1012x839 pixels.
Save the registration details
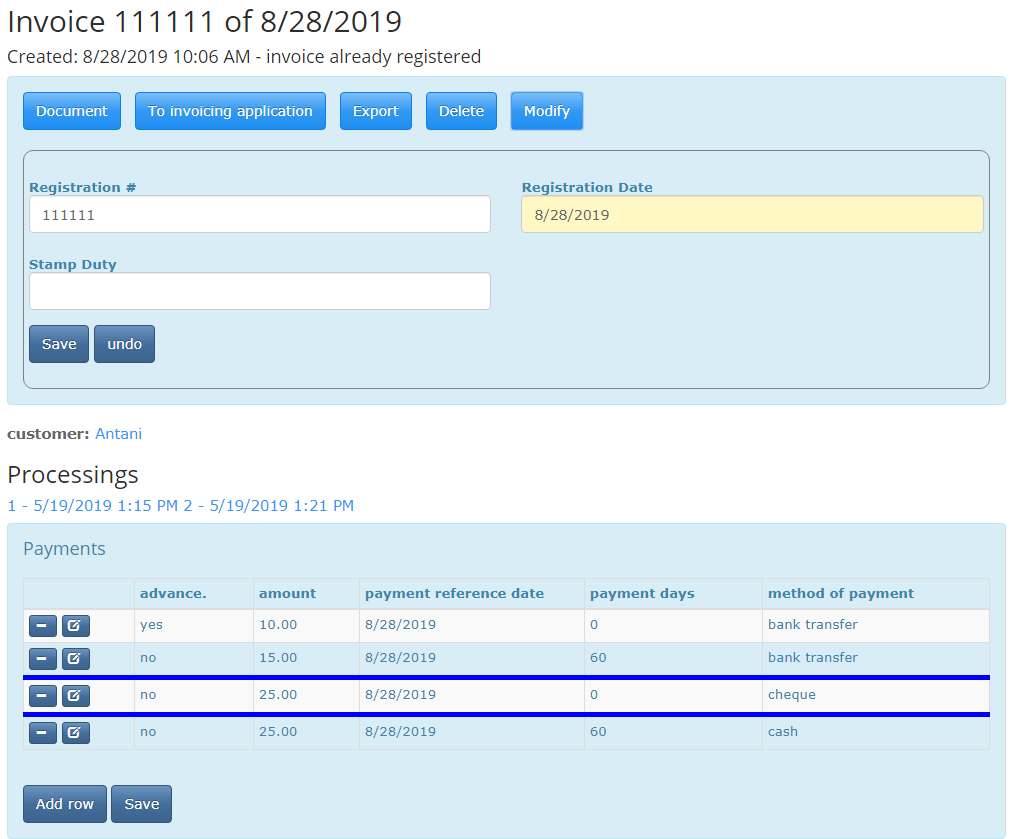59,344
